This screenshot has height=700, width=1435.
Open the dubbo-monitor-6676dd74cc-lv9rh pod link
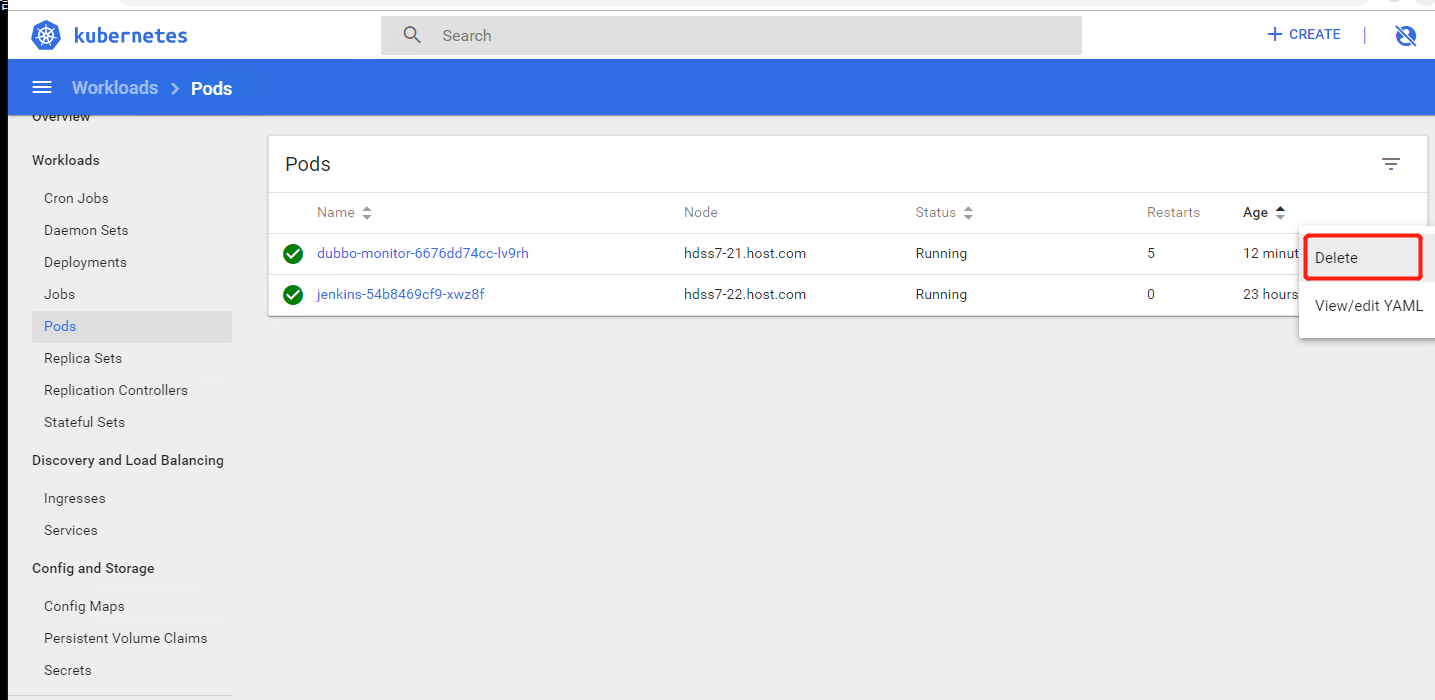click(422, 254)
